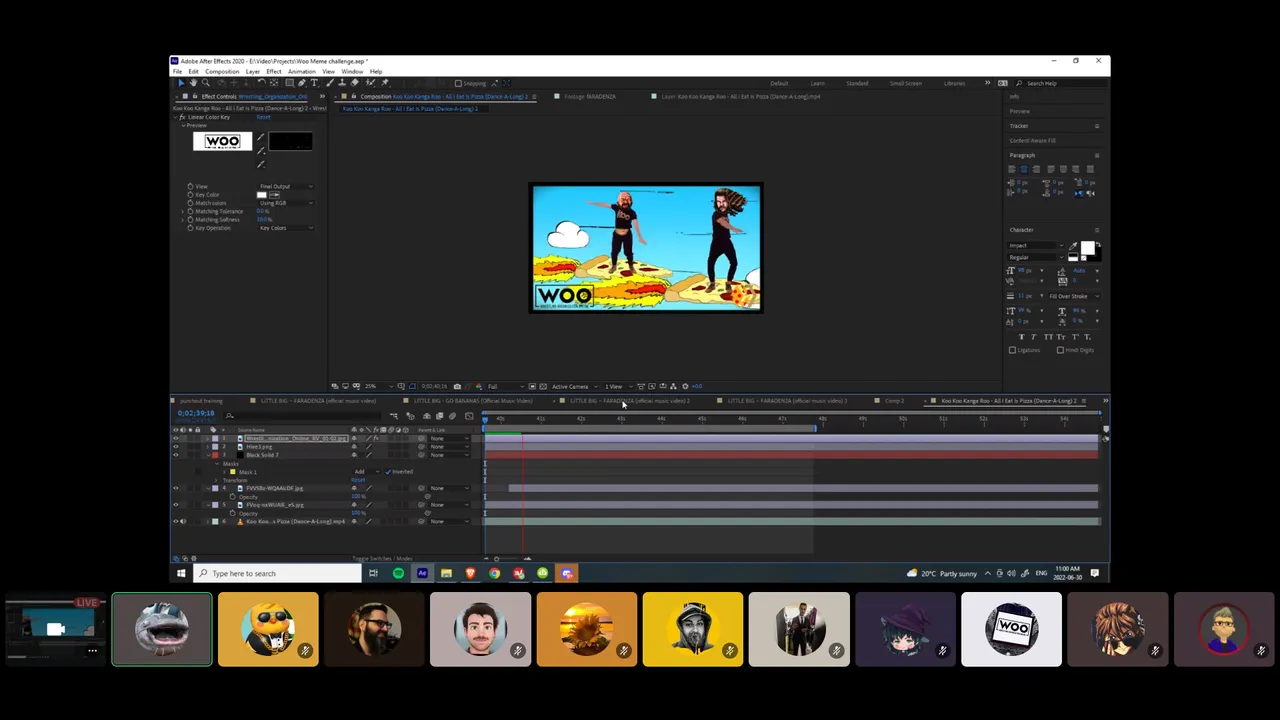The width and height of the screenshot is (1280, 720).
Task: Select the Rectangle shape tool
Action: pyautogui.click(x=289, y=83)
